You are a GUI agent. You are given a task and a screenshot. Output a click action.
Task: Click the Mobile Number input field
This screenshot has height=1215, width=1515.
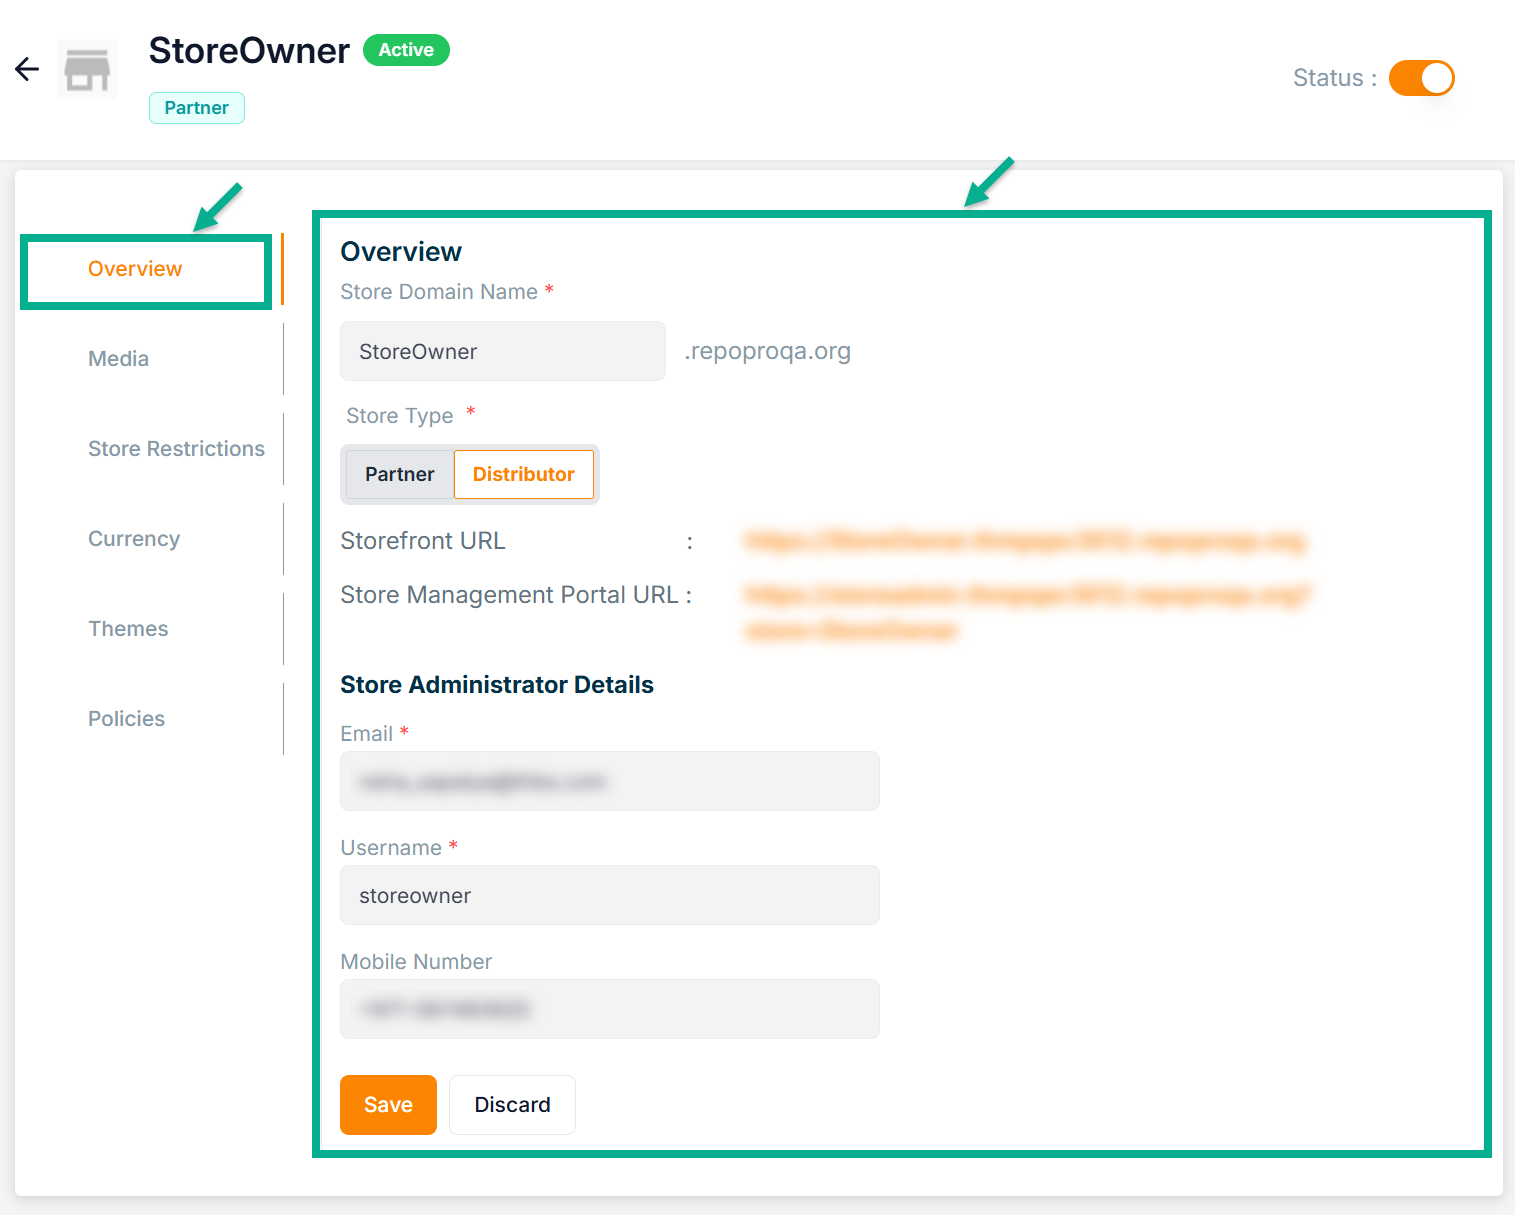[609, 1009]
